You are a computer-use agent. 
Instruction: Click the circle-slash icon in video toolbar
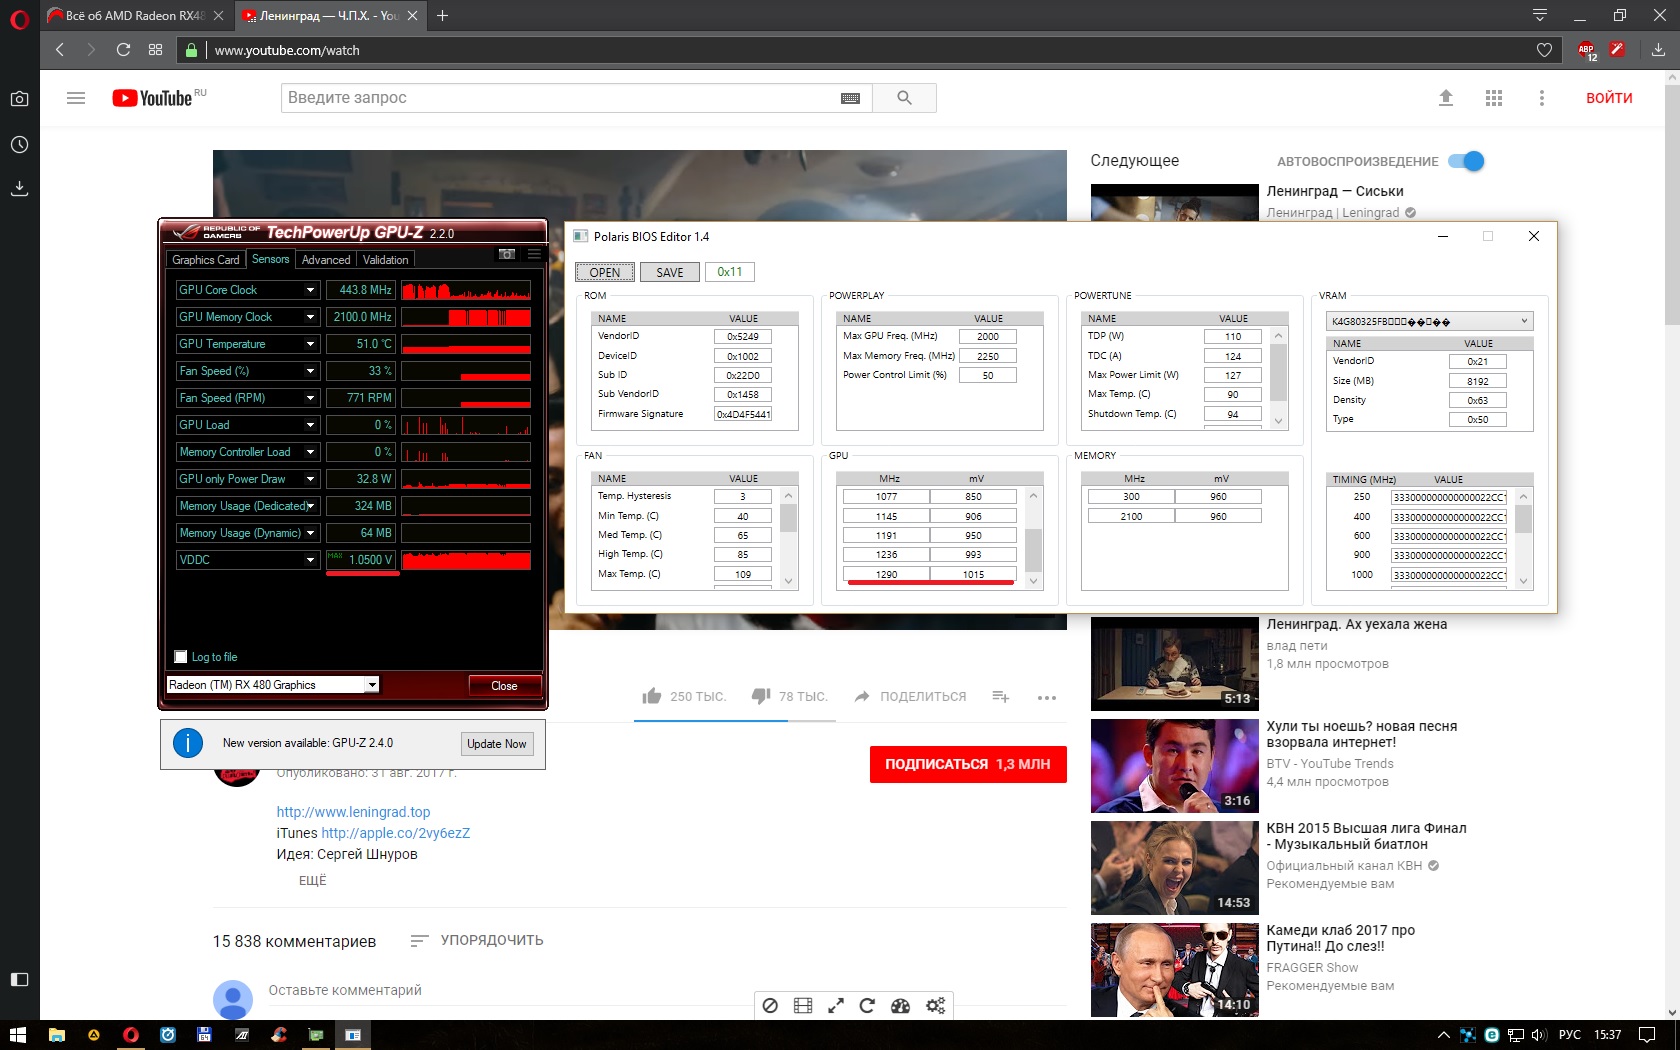click(x=770, y=1005)
